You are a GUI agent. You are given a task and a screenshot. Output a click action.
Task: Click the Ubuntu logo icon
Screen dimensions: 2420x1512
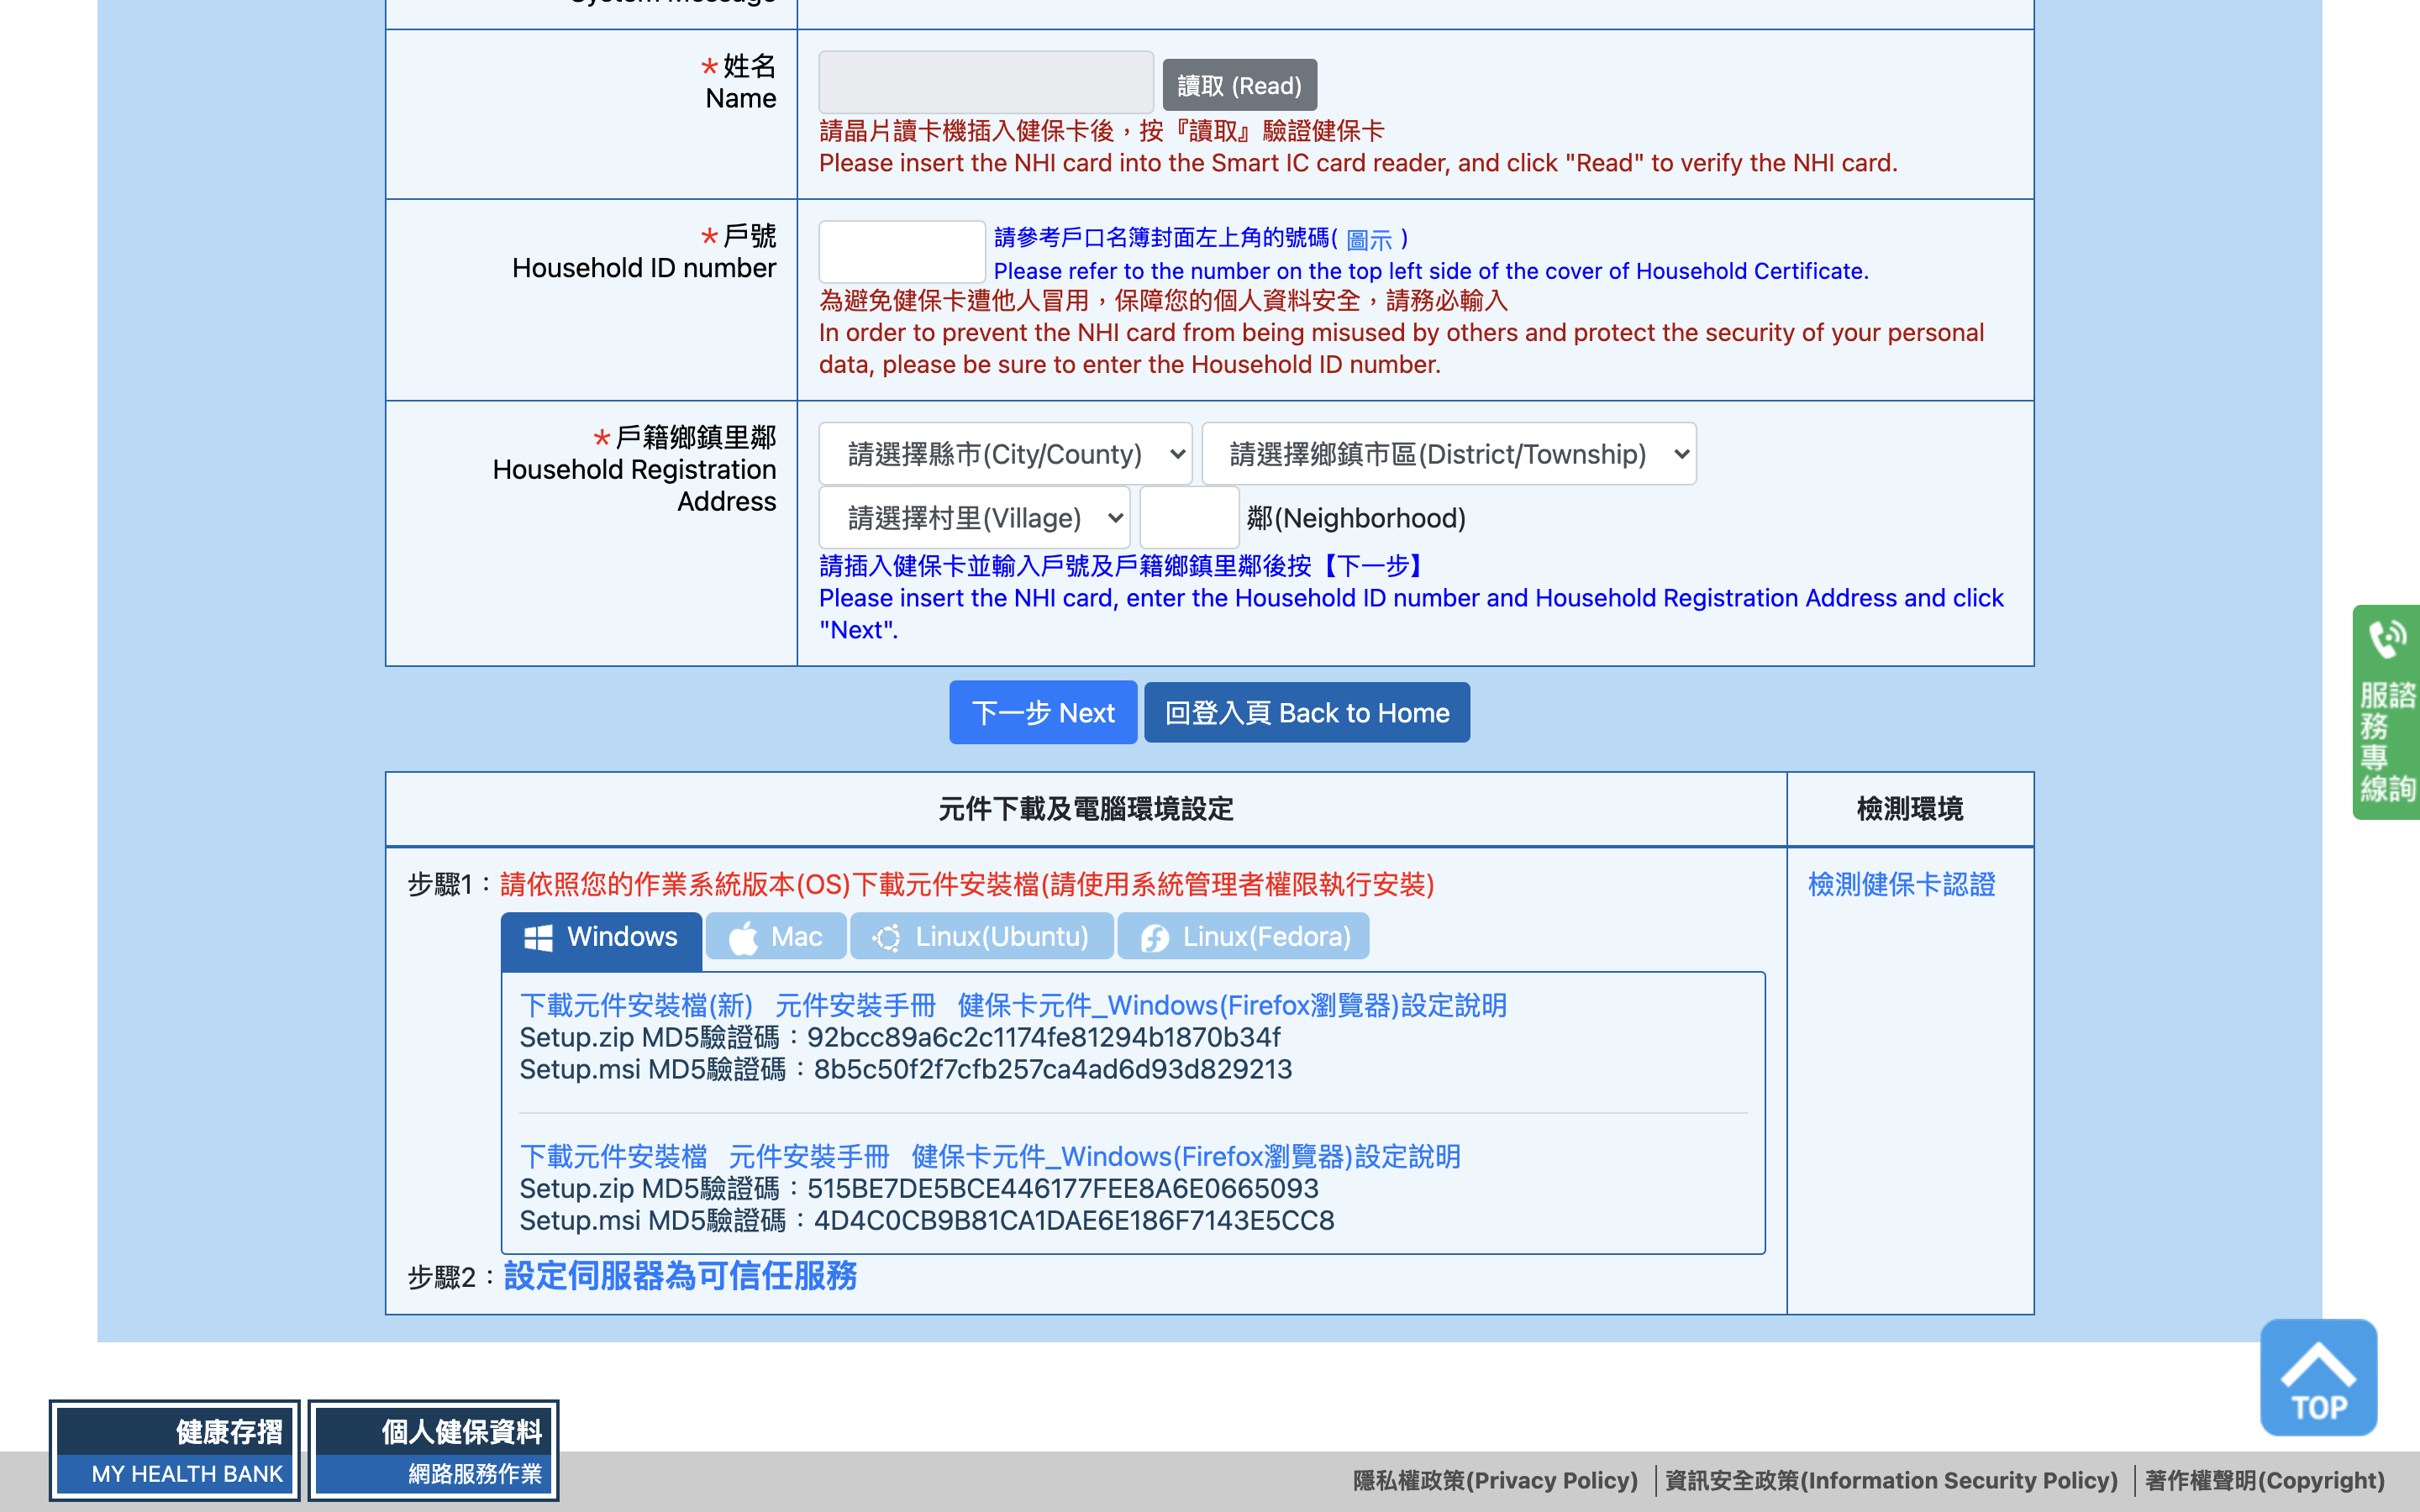point(886,938)
